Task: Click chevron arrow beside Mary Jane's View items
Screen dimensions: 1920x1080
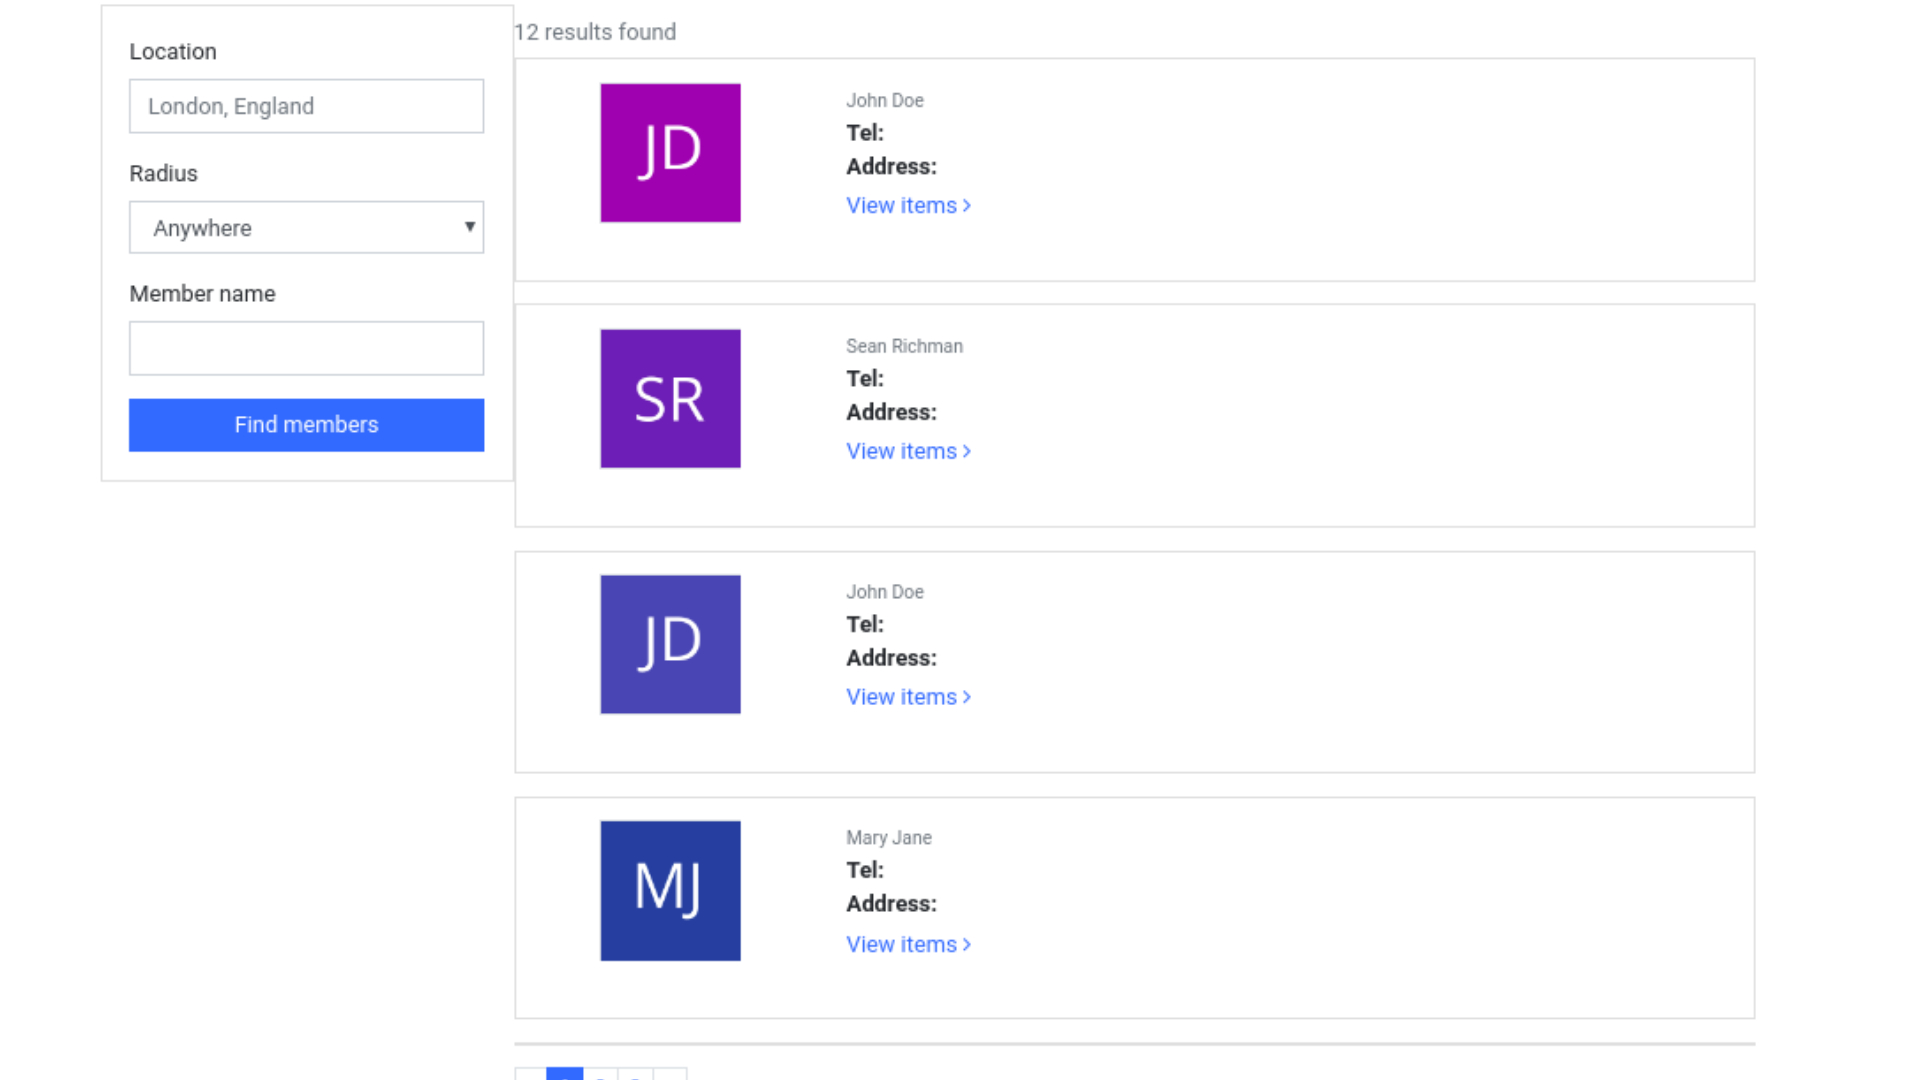Action: tap(967, 945)
